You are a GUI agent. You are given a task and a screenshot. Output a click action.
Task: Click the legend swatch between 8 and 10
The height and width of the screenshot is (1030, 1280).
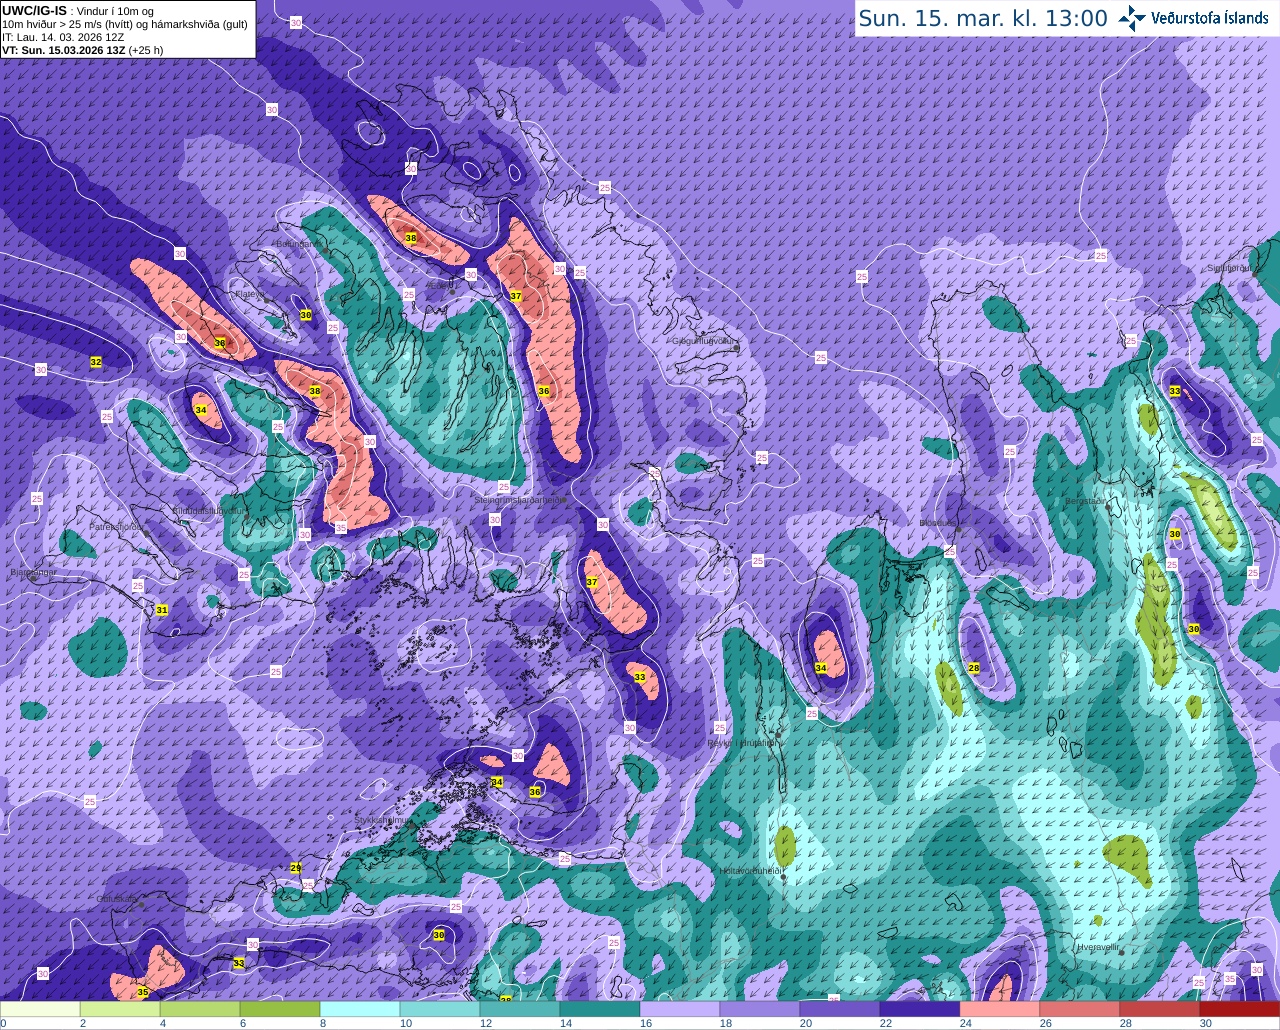point(360,1009)
